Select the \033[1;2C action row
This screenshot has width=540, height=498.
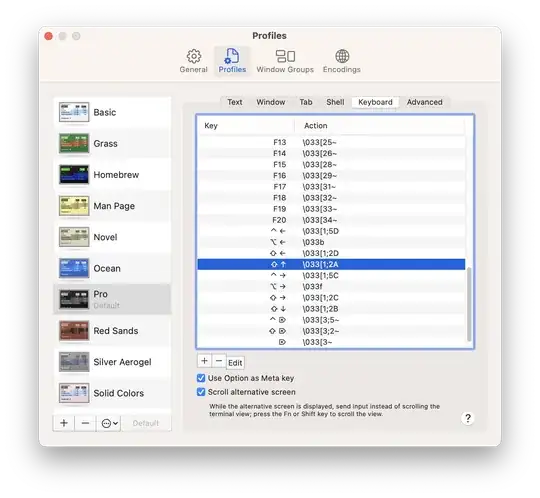click(331, 298)
